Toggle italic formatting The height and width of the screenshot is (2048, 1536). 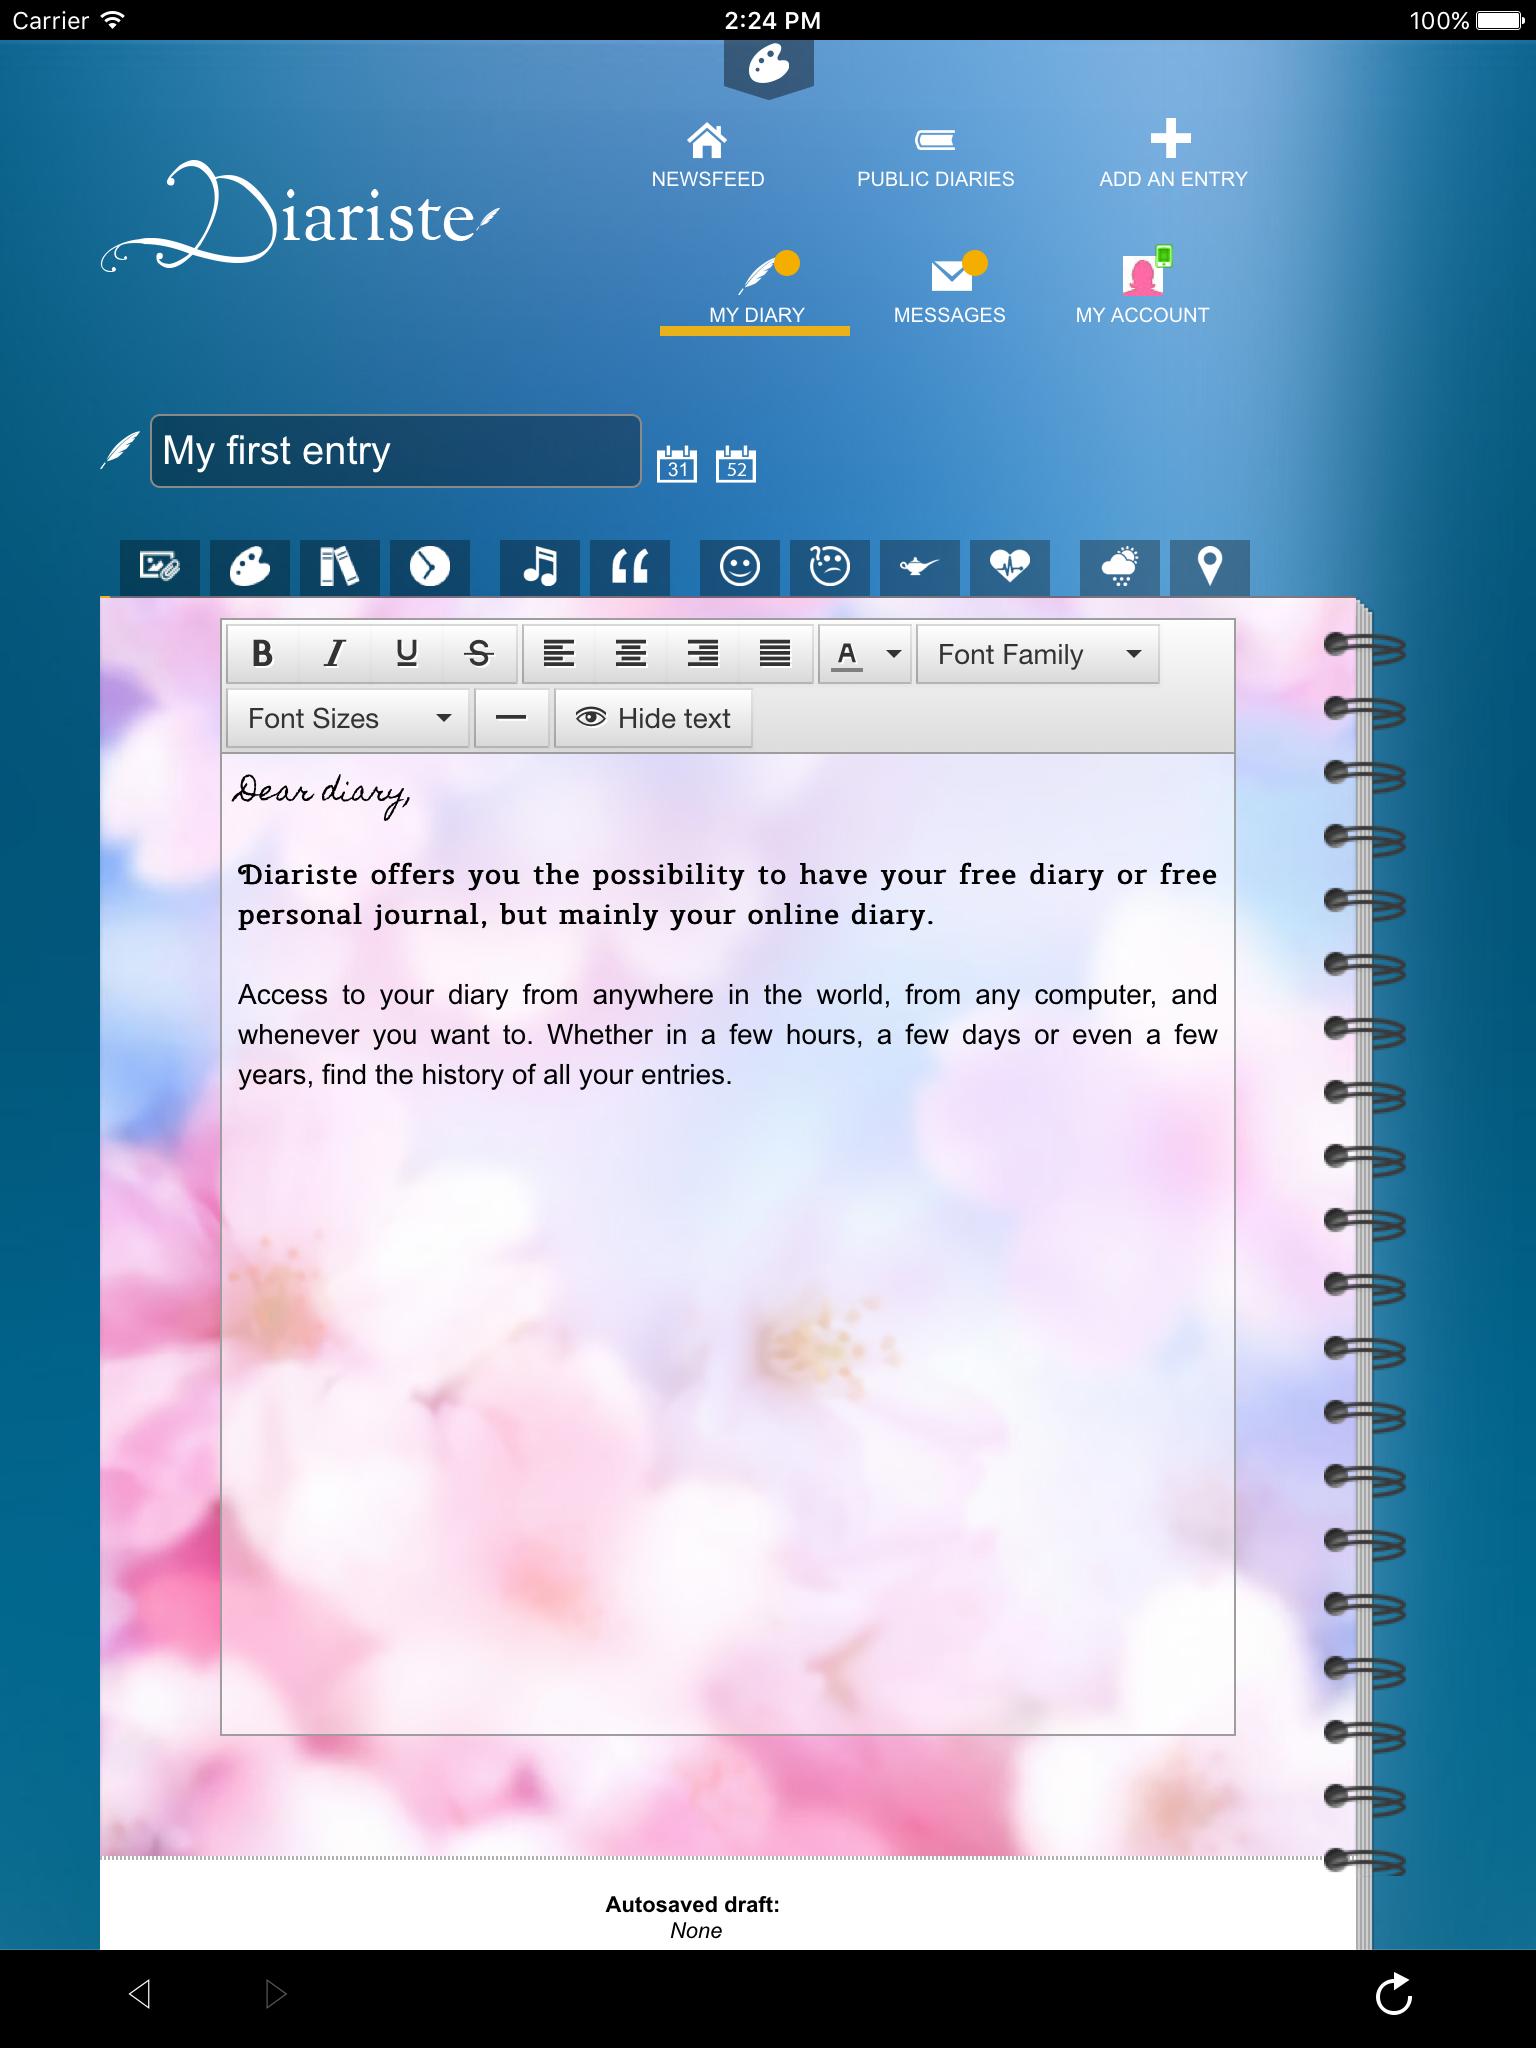(x=335, y=654)
